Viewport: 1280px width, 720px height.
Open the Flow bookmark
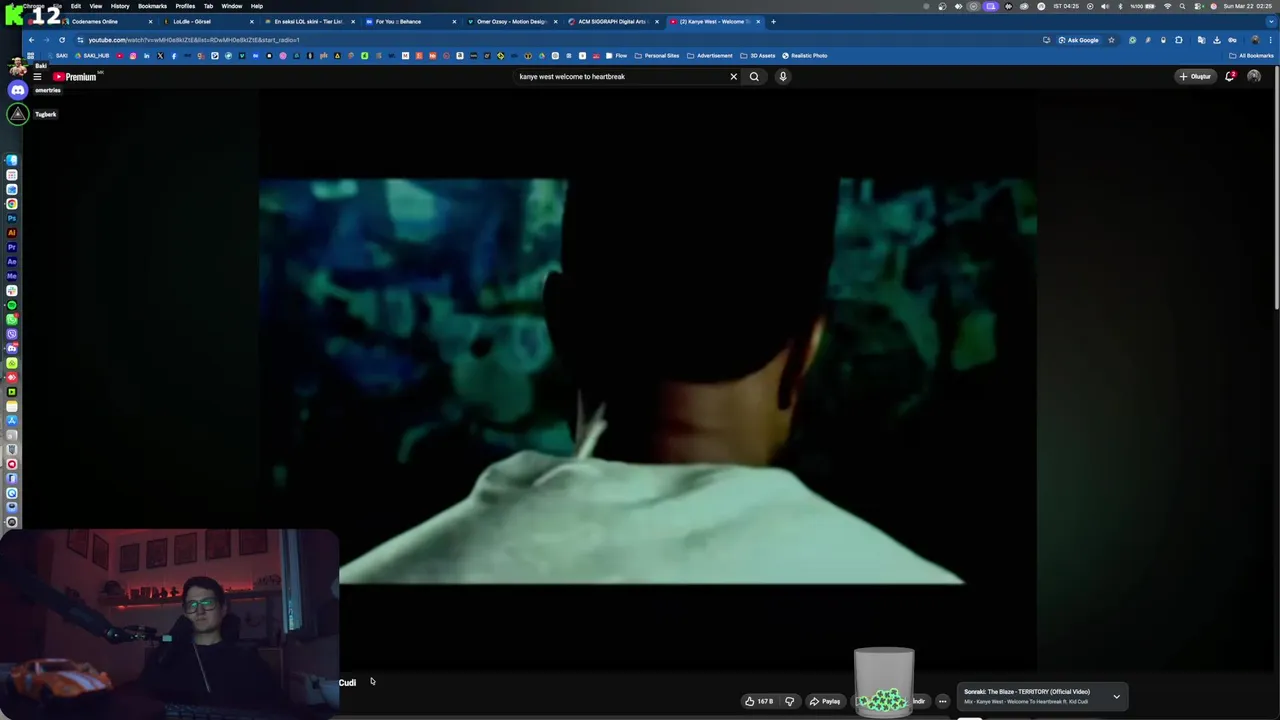tap(617, 56)
